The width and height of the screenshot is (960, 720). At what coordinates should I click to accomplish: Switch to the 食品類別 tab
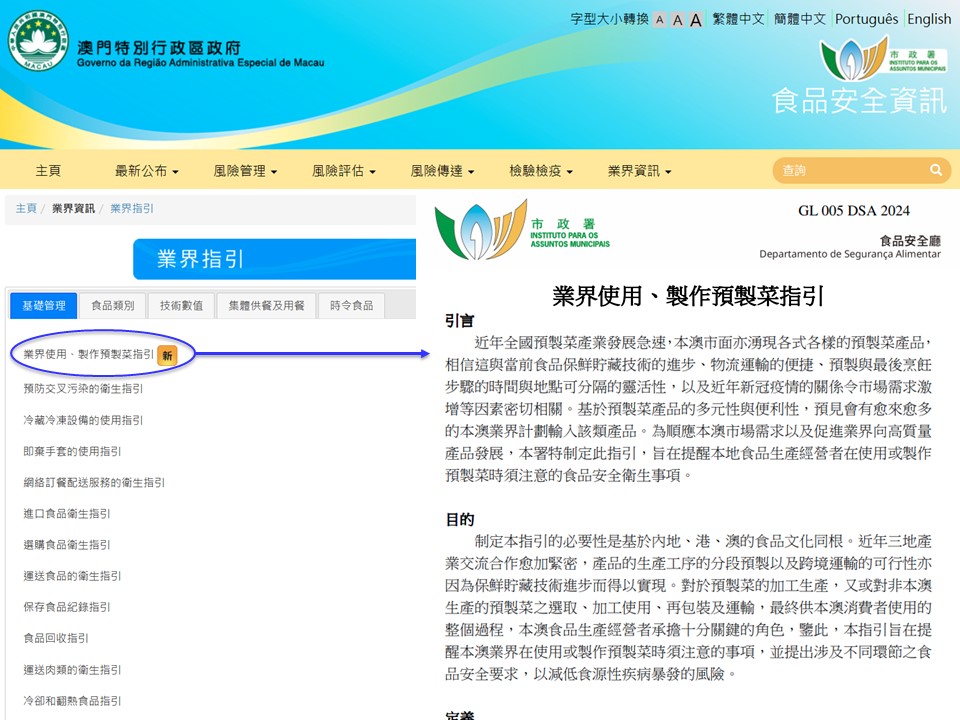112,306
